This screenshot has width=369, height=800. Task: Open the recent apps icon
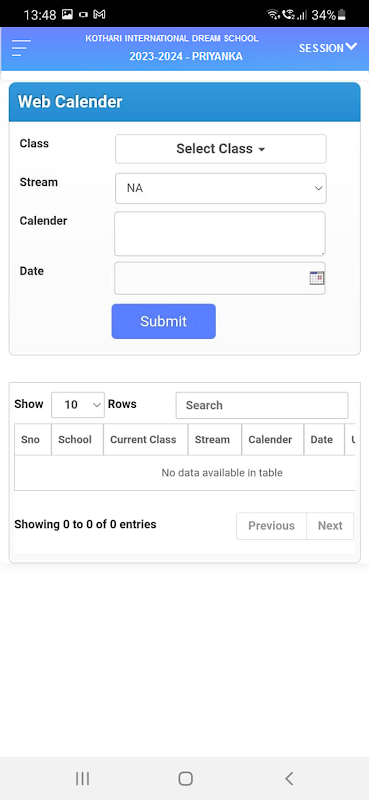(82, 779)
